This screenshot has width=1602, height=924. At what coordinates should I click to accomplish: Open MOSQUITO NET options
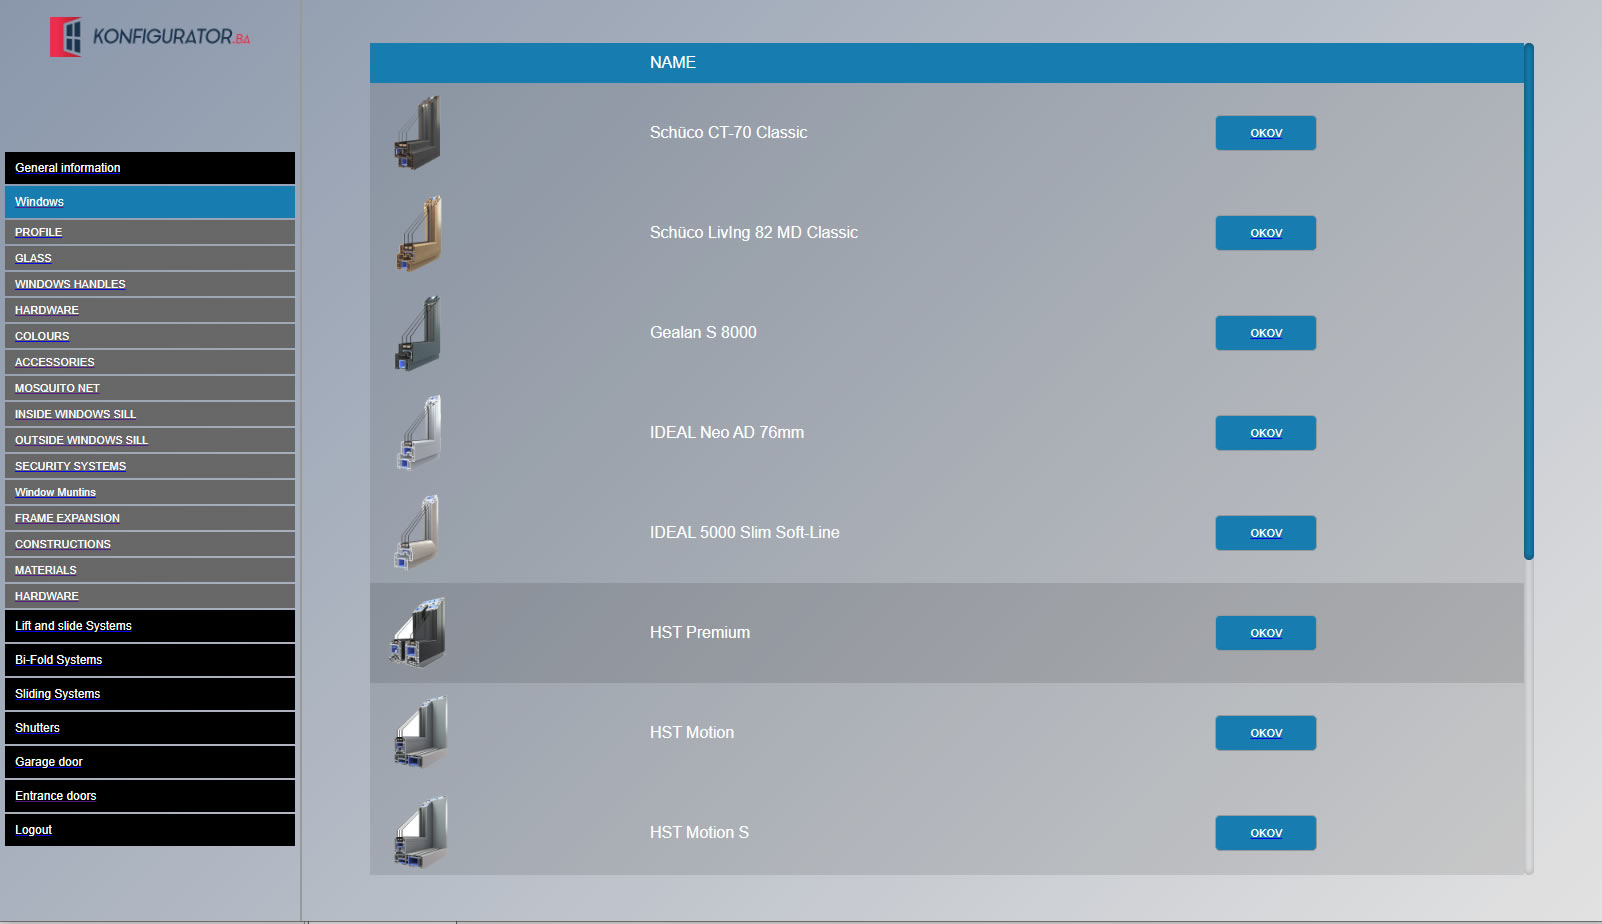[150, 388]
